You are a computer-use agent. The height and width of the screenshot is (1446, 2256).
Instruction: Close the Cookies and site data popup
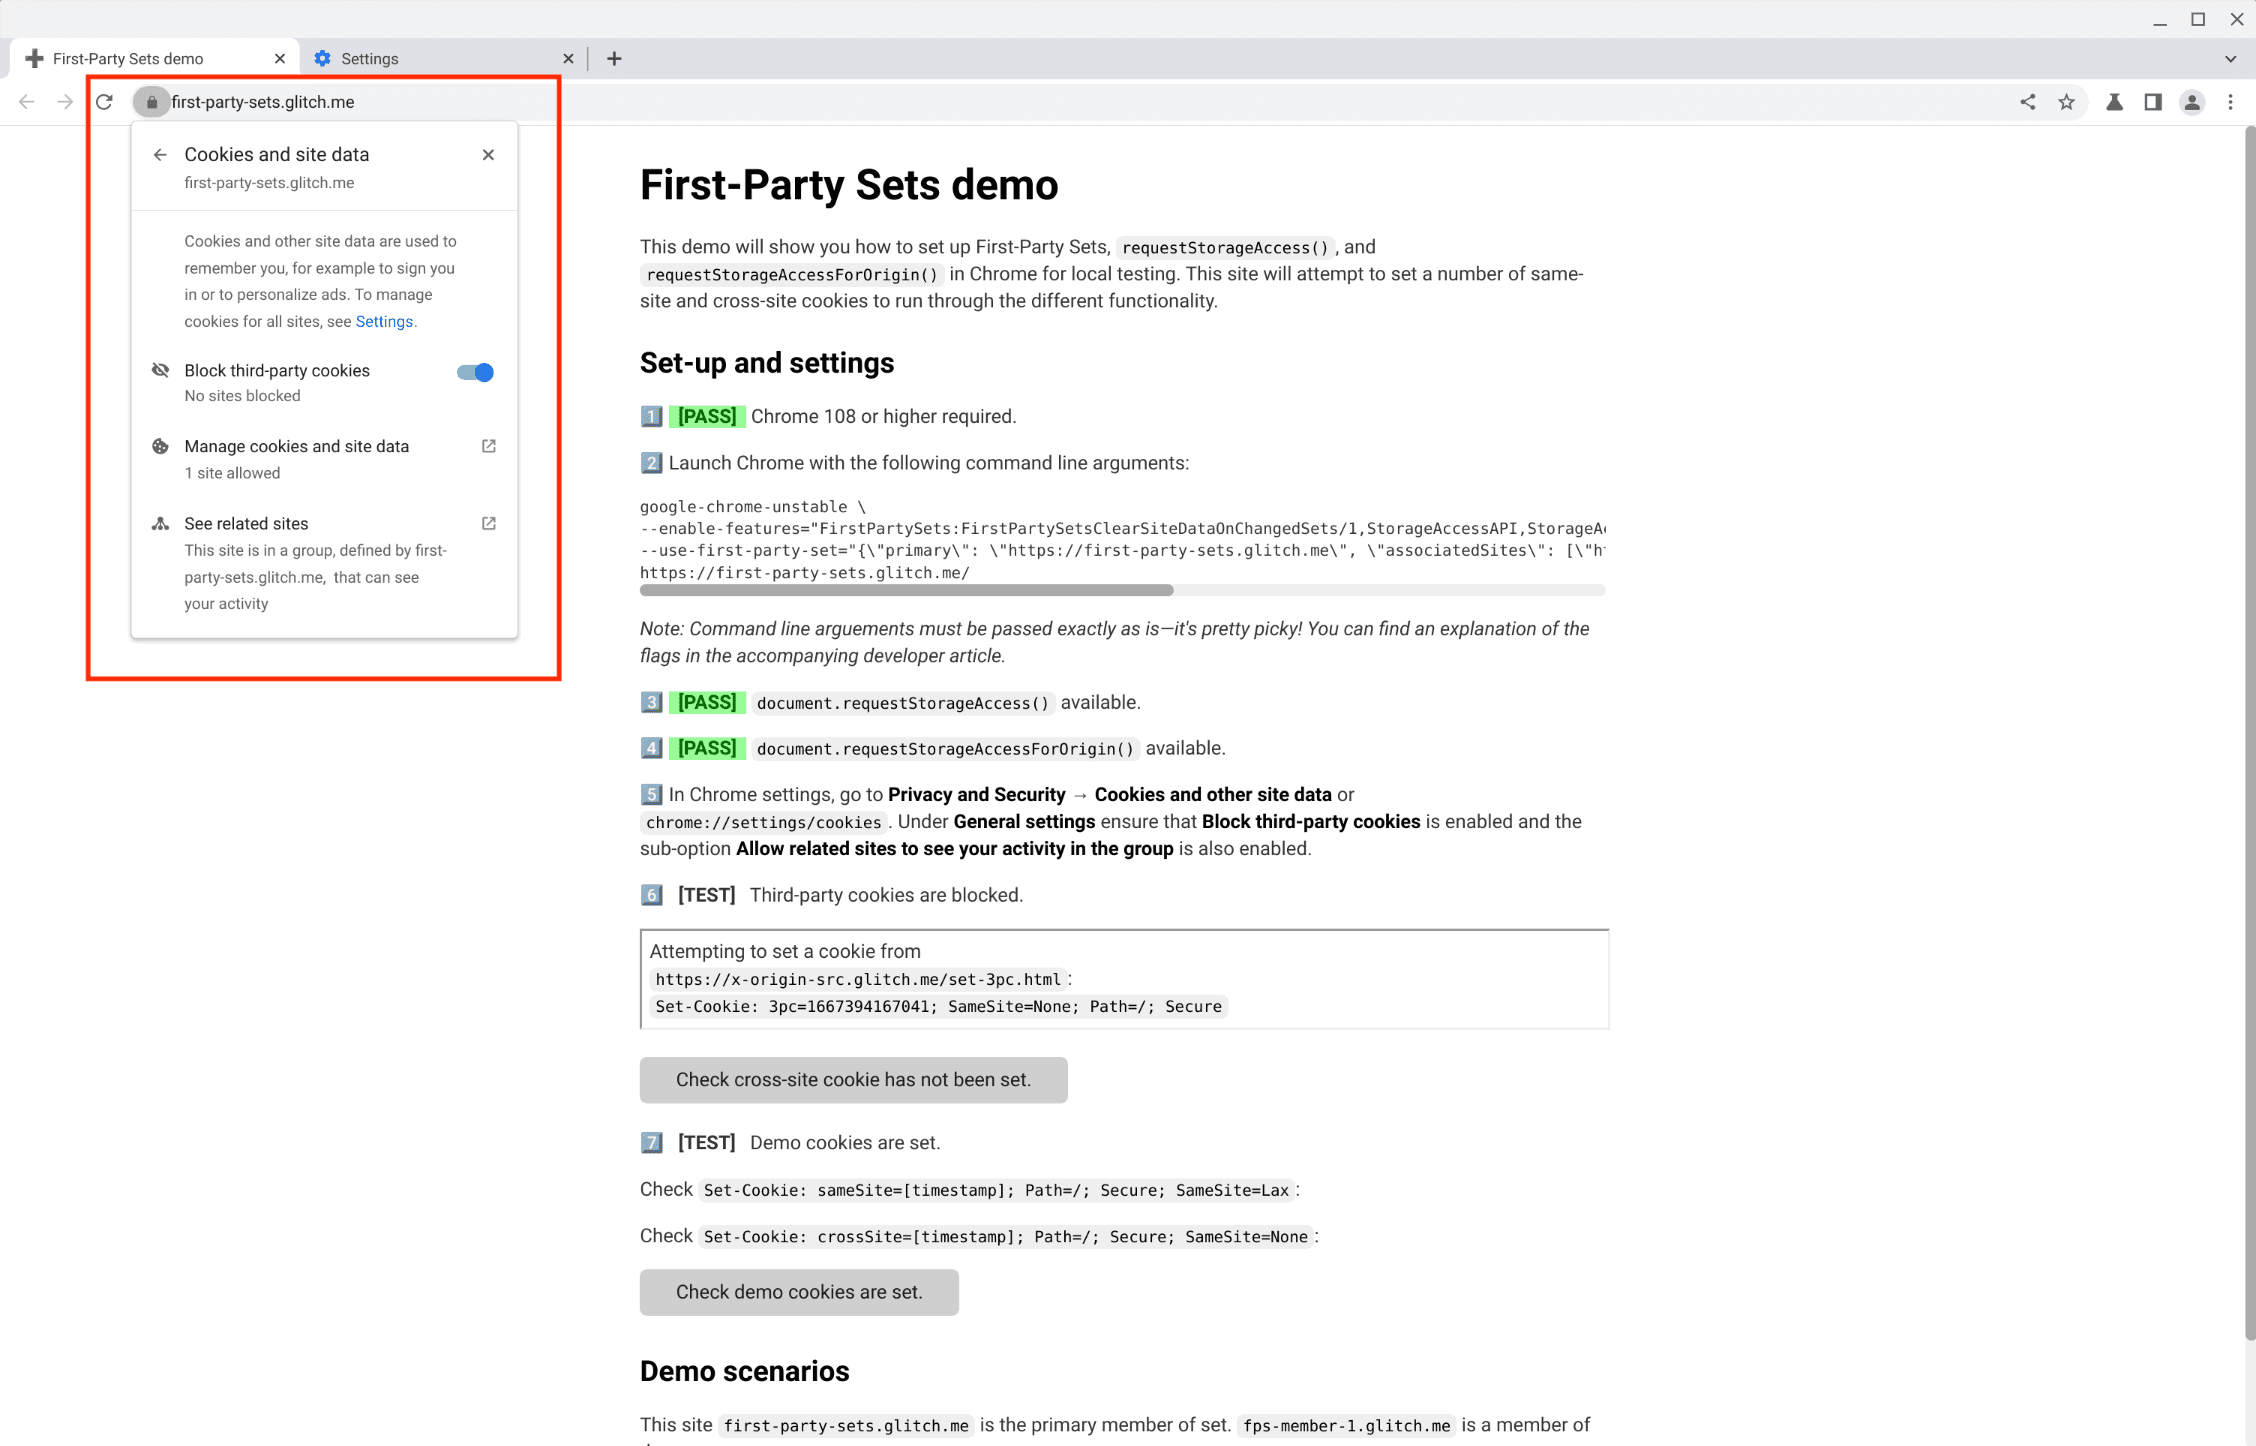[x=488, y=155]
